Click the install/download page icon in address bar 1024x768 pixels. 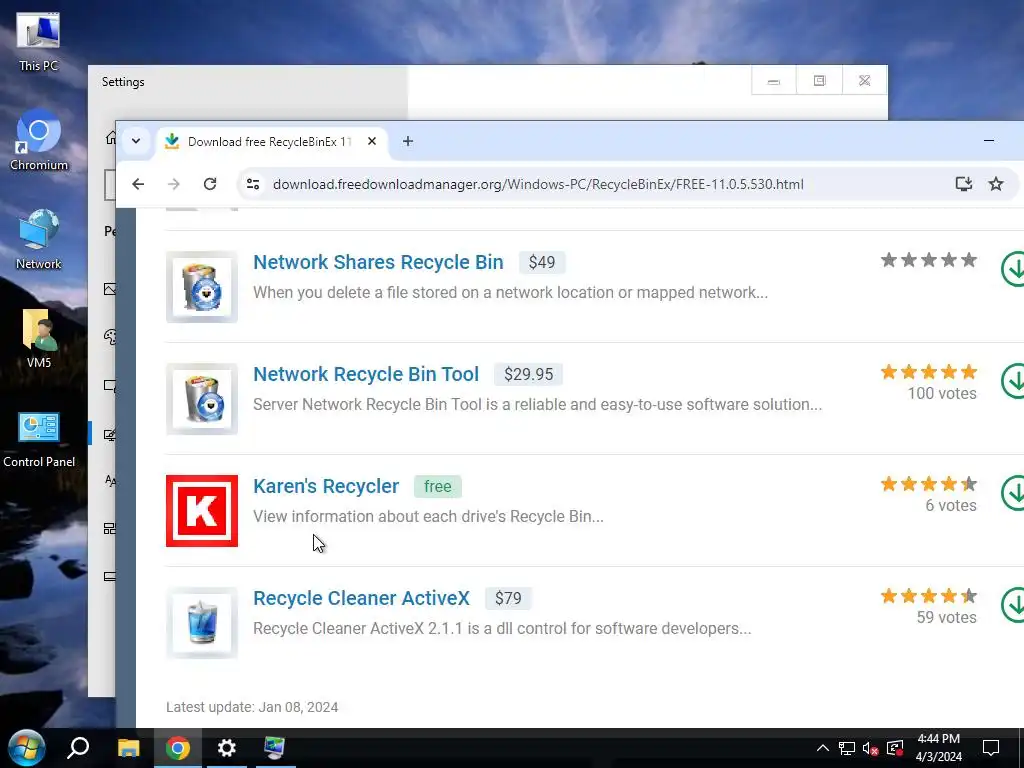click(963, 184)
